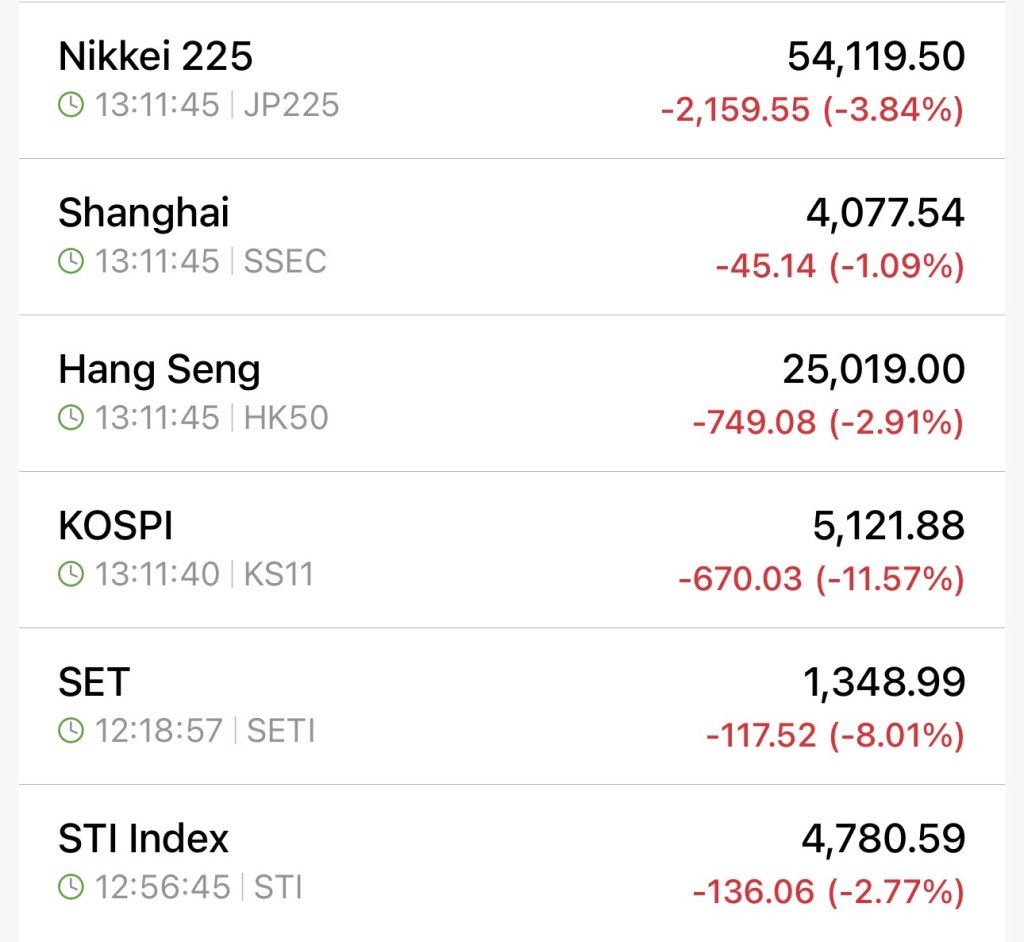Open the Shanghai index name

[x=143, y=213]
